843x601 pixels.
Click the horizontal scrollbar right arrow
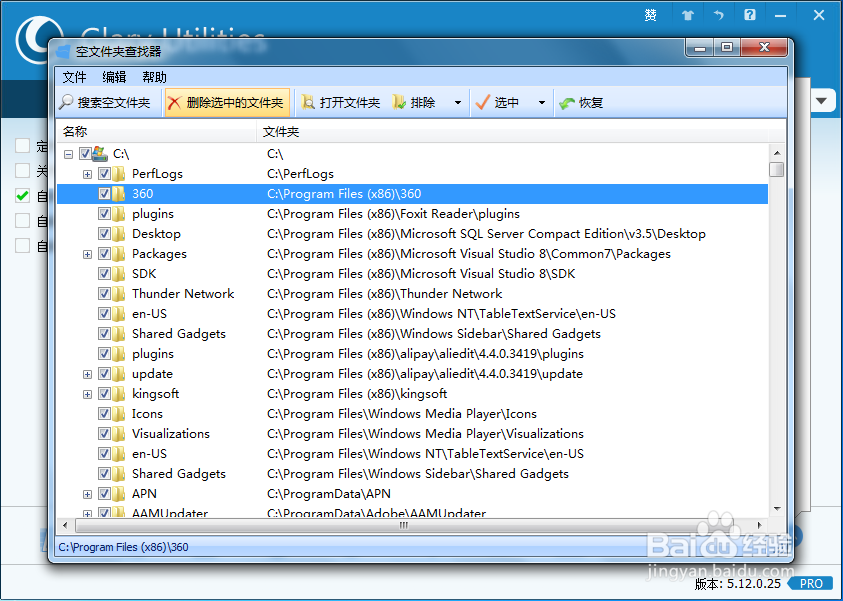759,525
